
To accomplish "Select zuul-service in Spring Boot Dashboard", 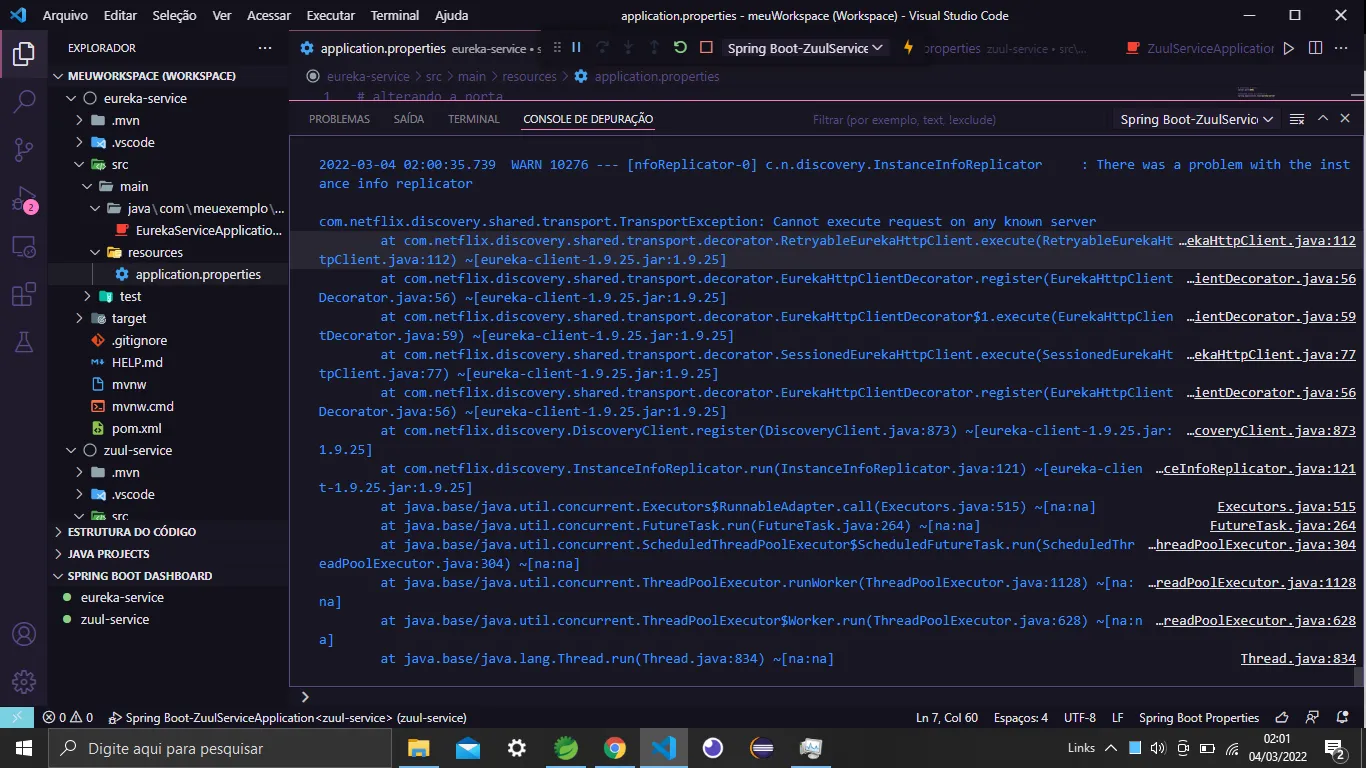I will point(170,619).
